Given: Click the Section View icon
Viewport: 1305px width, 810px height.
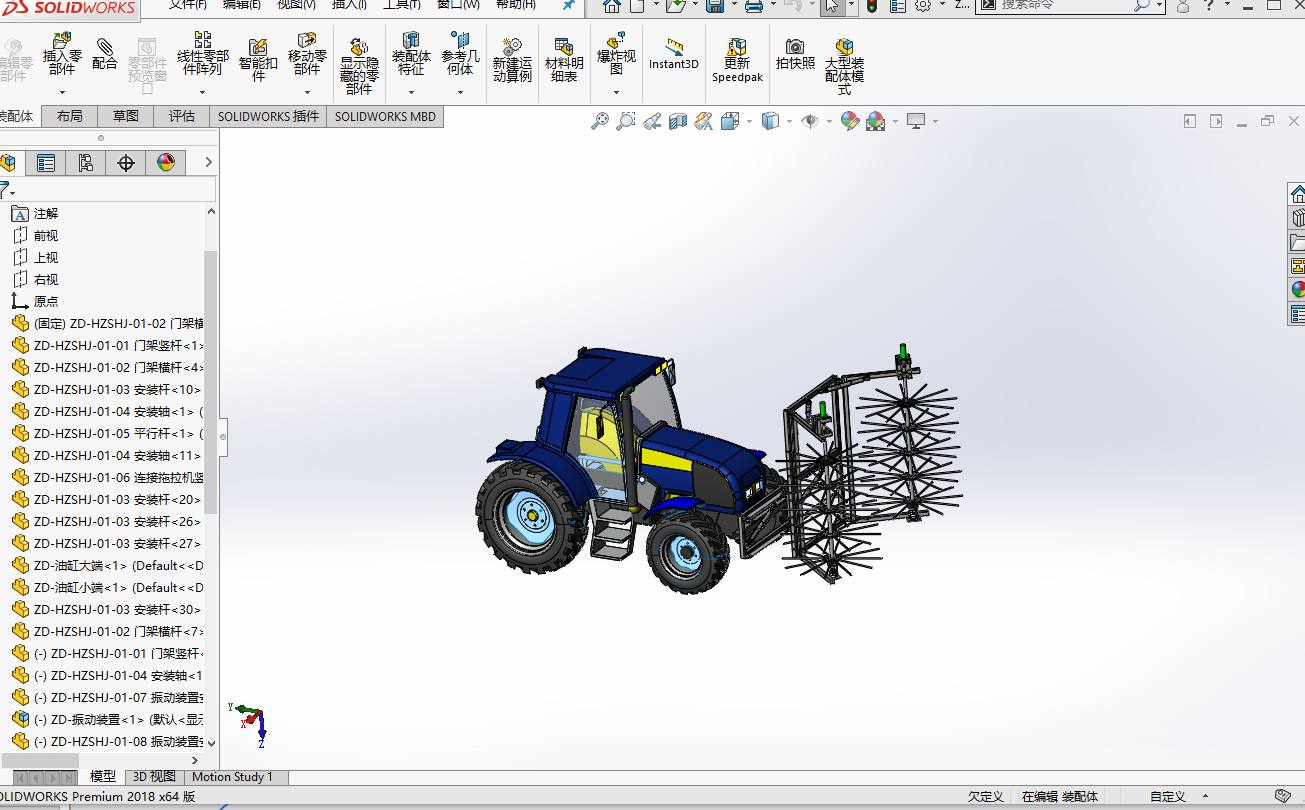Looking at the screenshot, I should coord(678,121).
